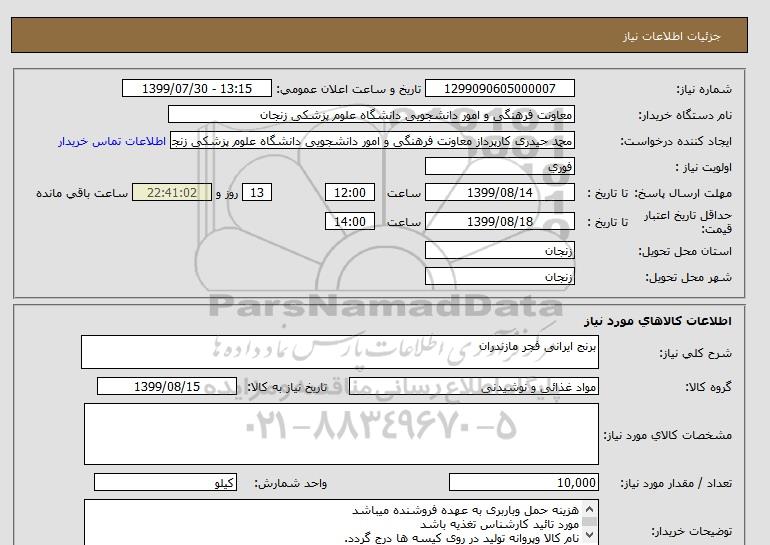Click label شماره نیاز
The image size is (770, 545).
click(704, 89)
